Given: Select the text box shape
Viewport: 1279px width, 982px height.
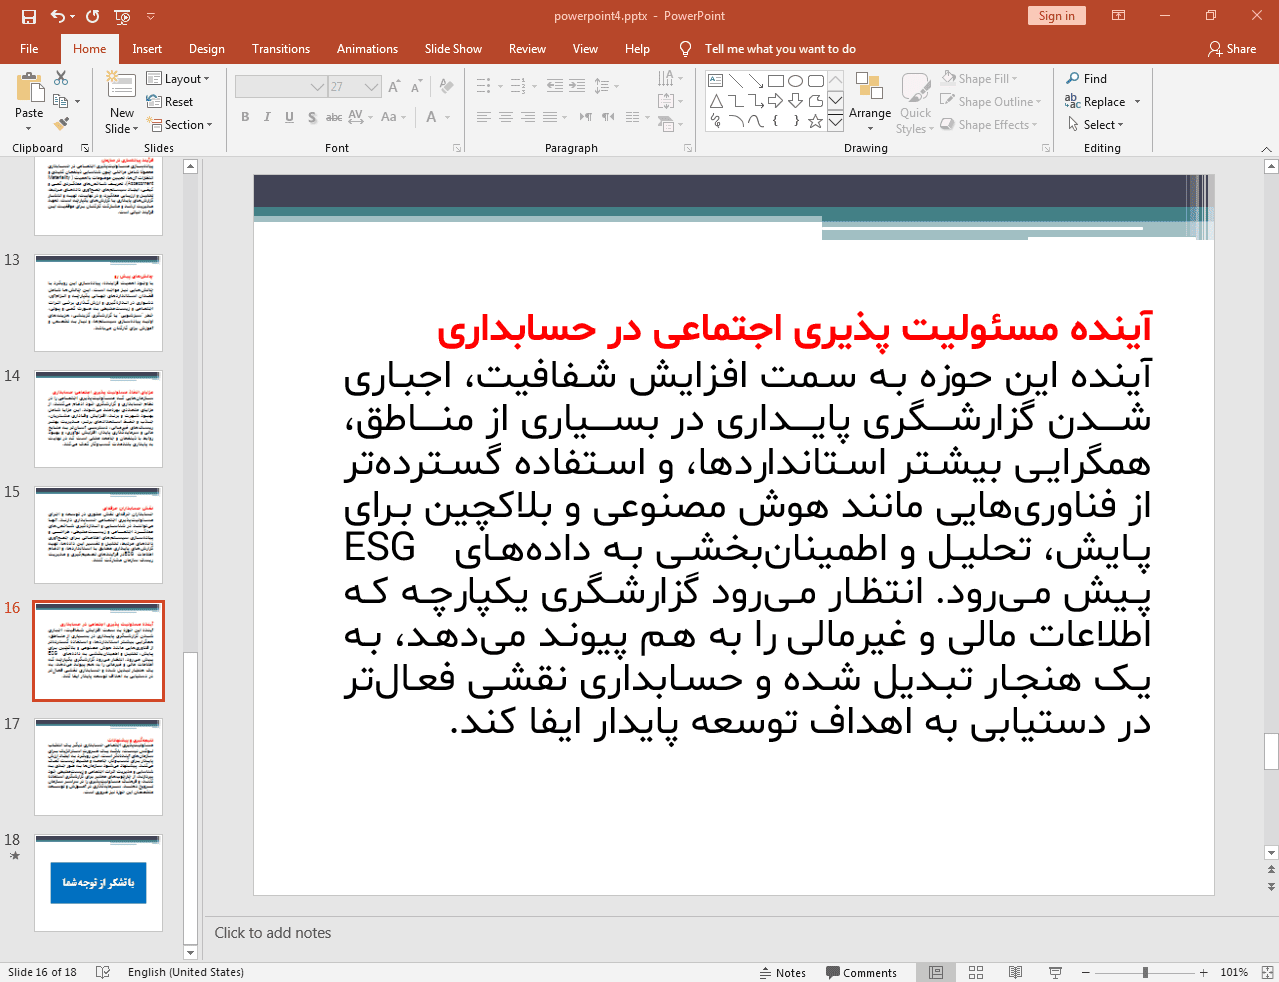Looking at the screenshot, I should (x=715, y=81).
